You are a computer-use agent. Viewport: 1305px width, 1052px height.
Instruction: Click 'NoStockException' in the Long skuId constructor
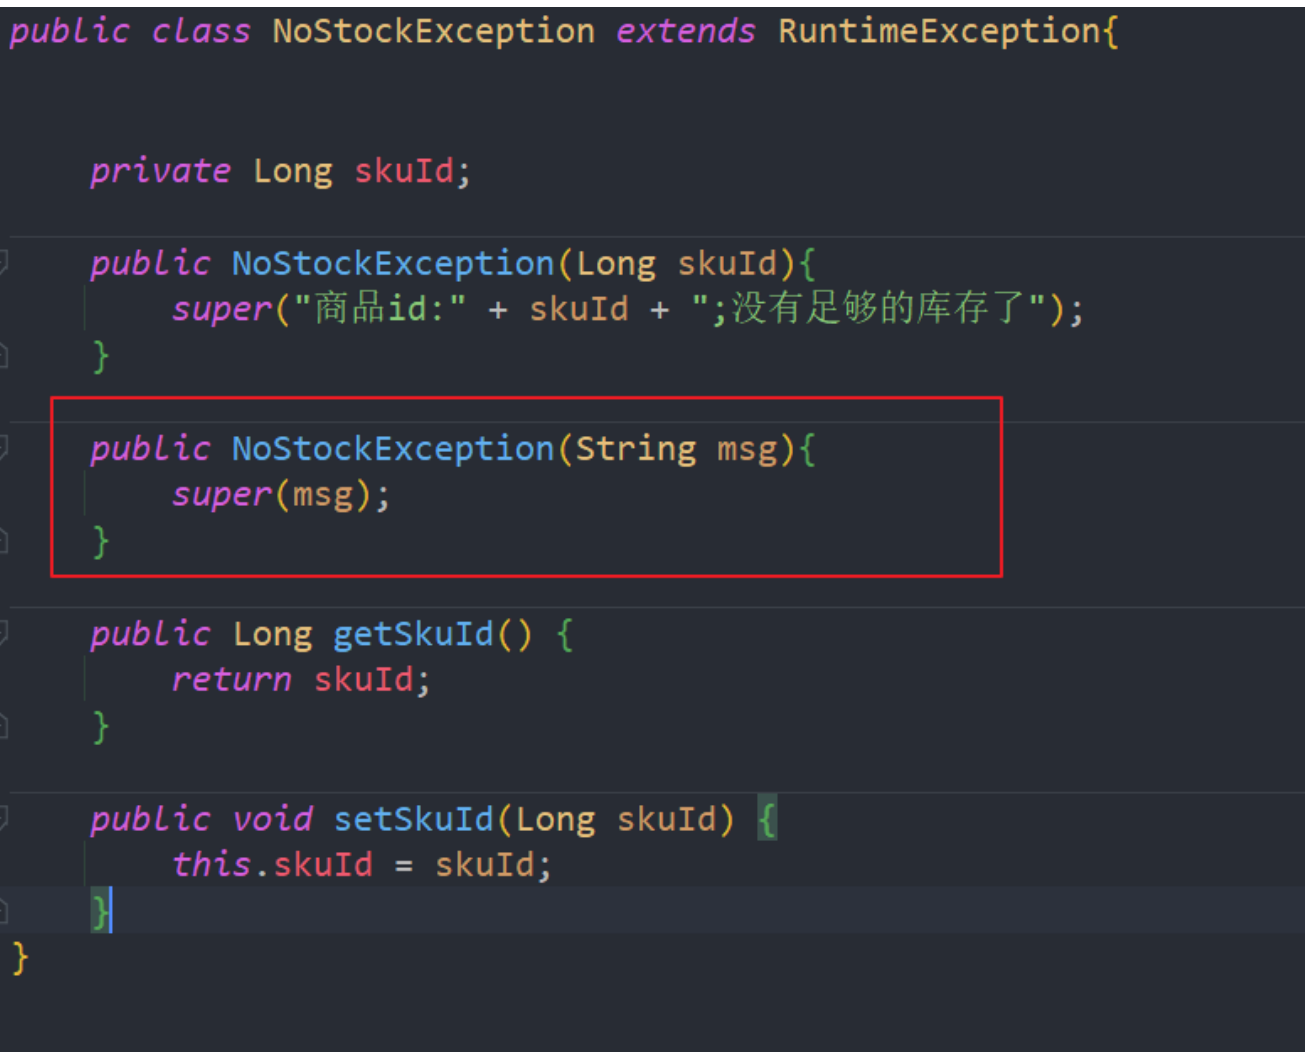pyautogui.click(x=393, y=263)
